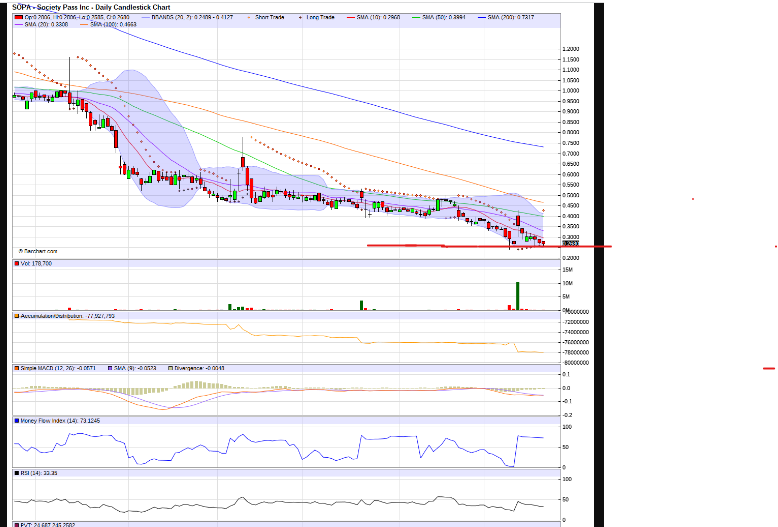Image resolution: width=778 pixels, height=527 pixels.
Task: Click the Money Flow Index (14) label
Action: click(60, 421)
